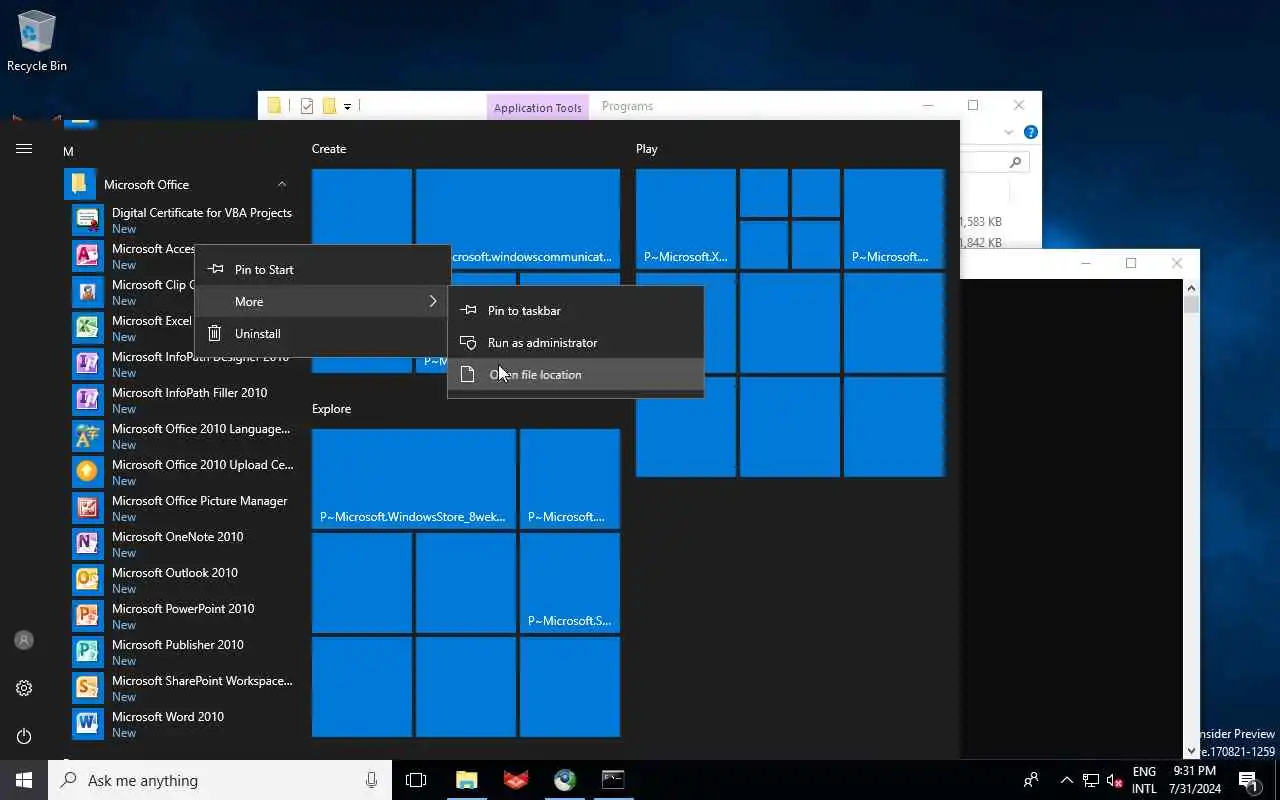
Task: Click the Explore group heading
Action: pos(331,409)
